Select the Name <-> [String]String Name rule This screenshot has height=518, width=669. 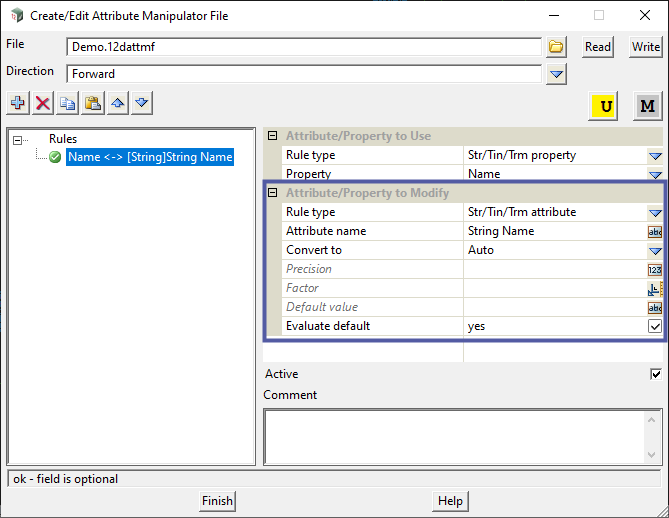[149, 157]
